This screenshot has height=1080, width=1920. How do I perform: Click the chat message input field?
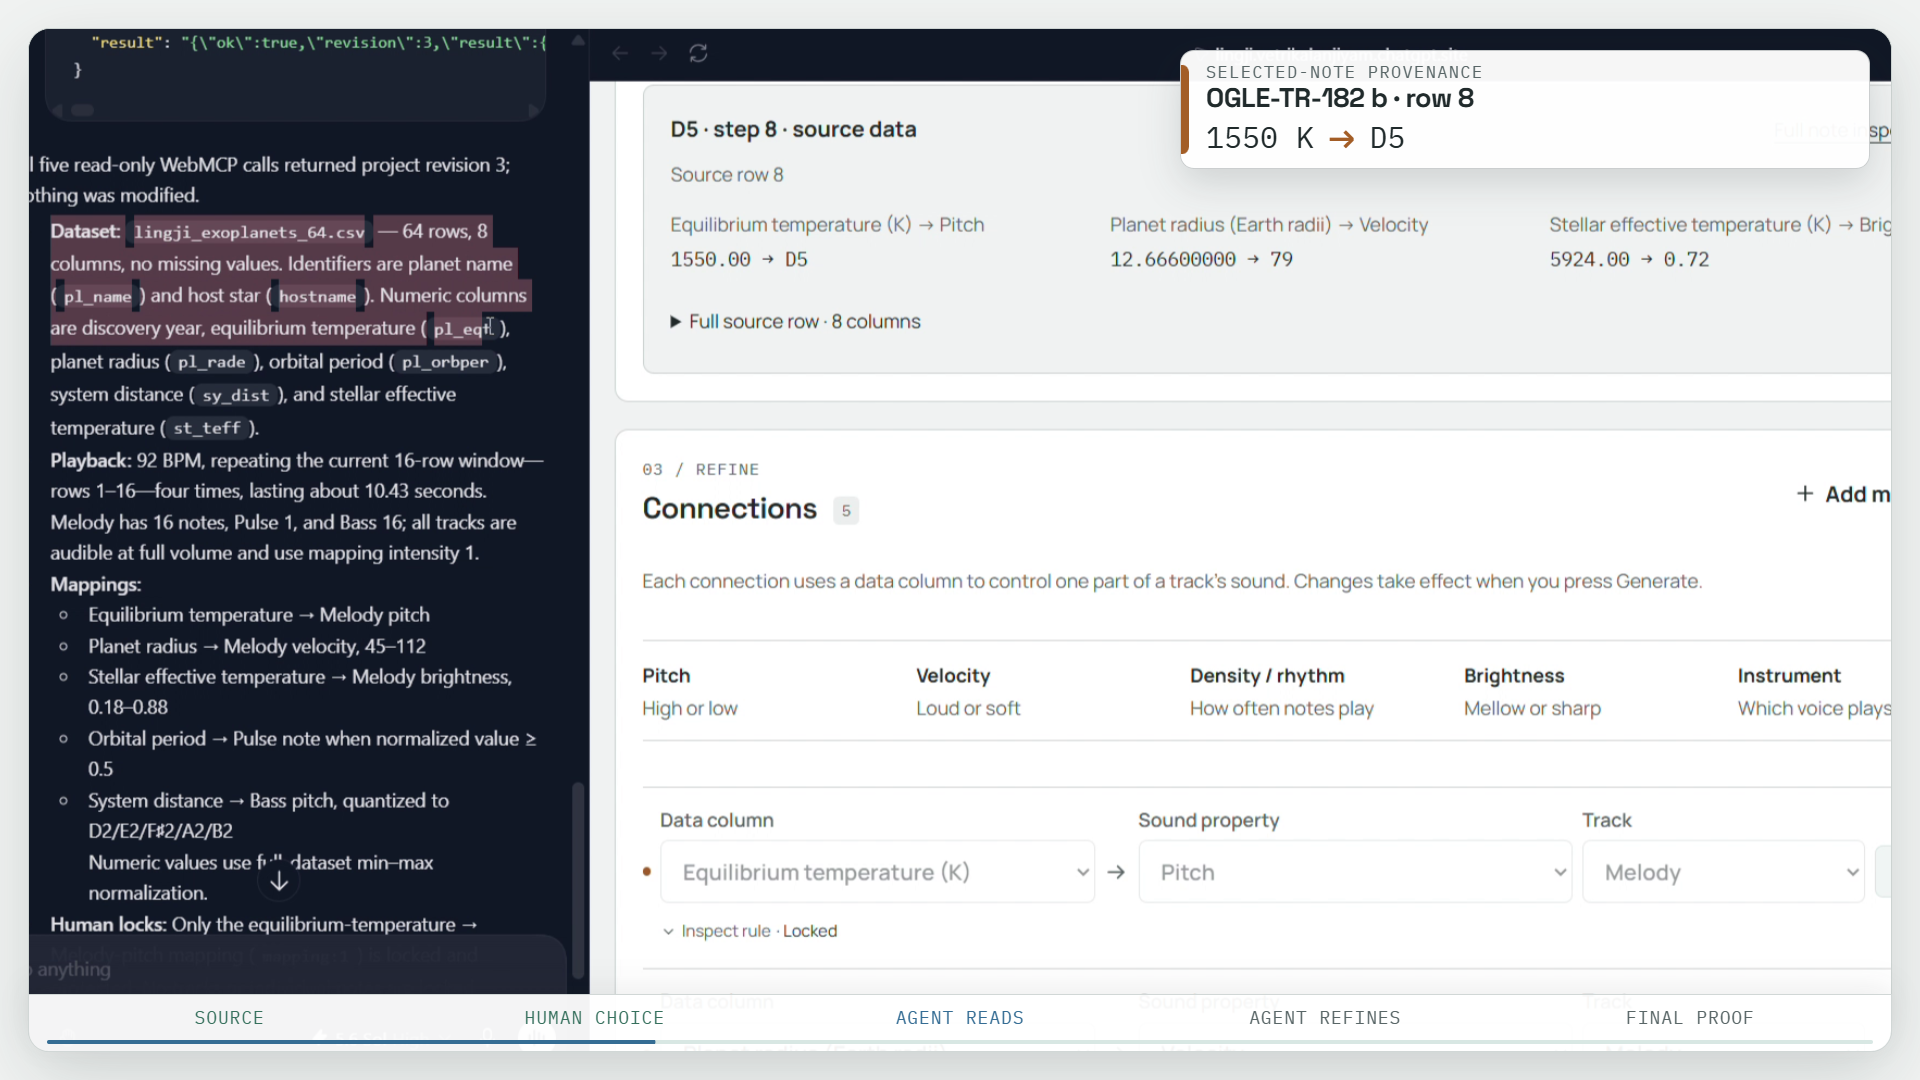click(x=297, y=969)
